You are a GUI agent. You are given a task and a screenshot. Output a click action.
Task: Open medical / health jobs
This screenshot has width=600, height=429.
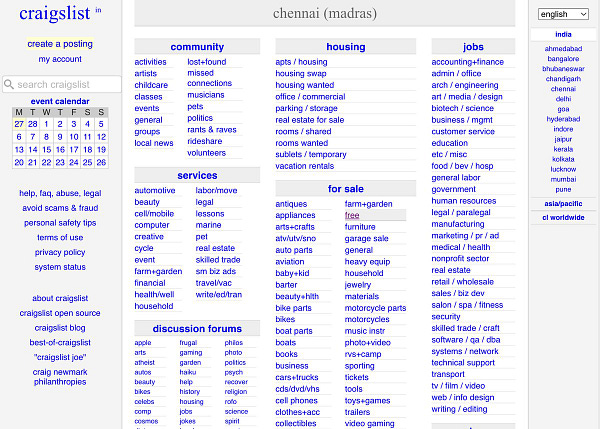click(461, 247)
